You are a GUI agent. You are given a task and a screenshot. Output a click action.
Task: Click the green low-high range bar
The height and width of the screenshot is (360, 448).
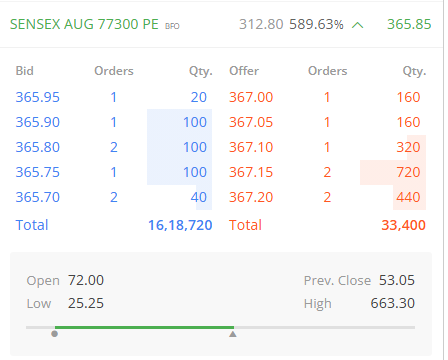pyautogui.click(x=144, y=327)
